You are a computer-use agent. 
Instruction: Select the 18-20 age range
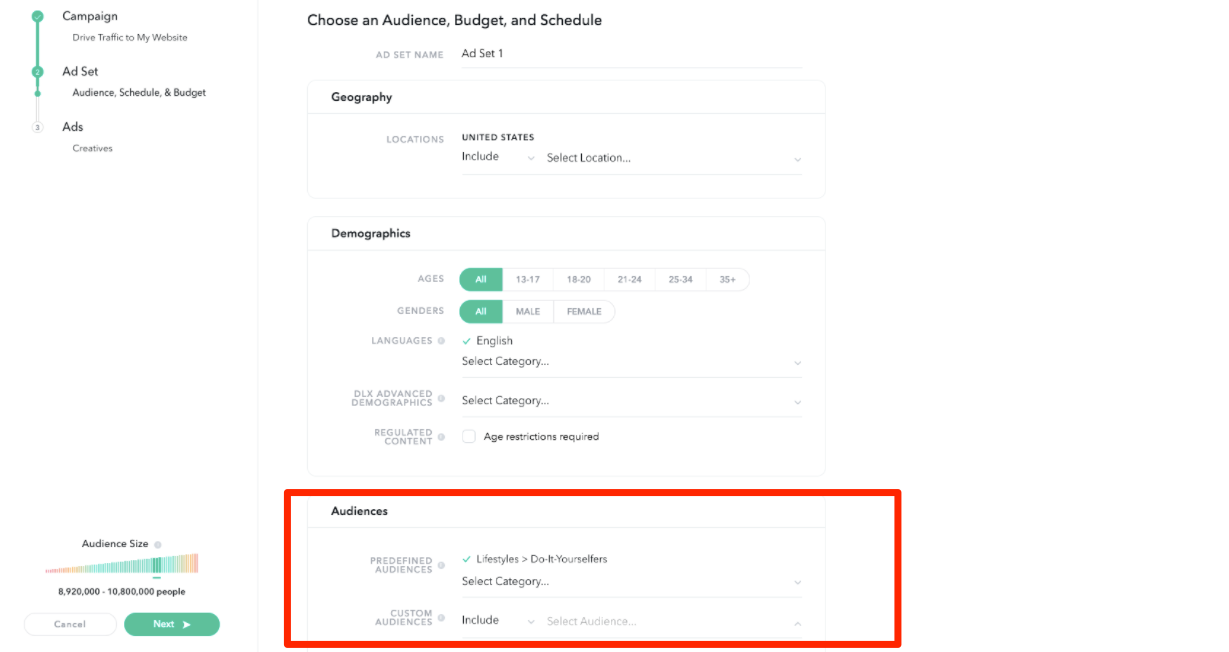(578, 280)
